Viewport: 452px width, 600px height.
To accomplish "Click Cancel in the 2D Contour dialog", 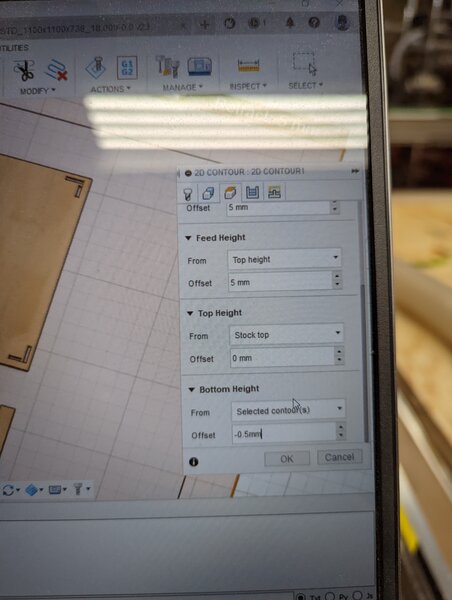I will tap(339, 457).
